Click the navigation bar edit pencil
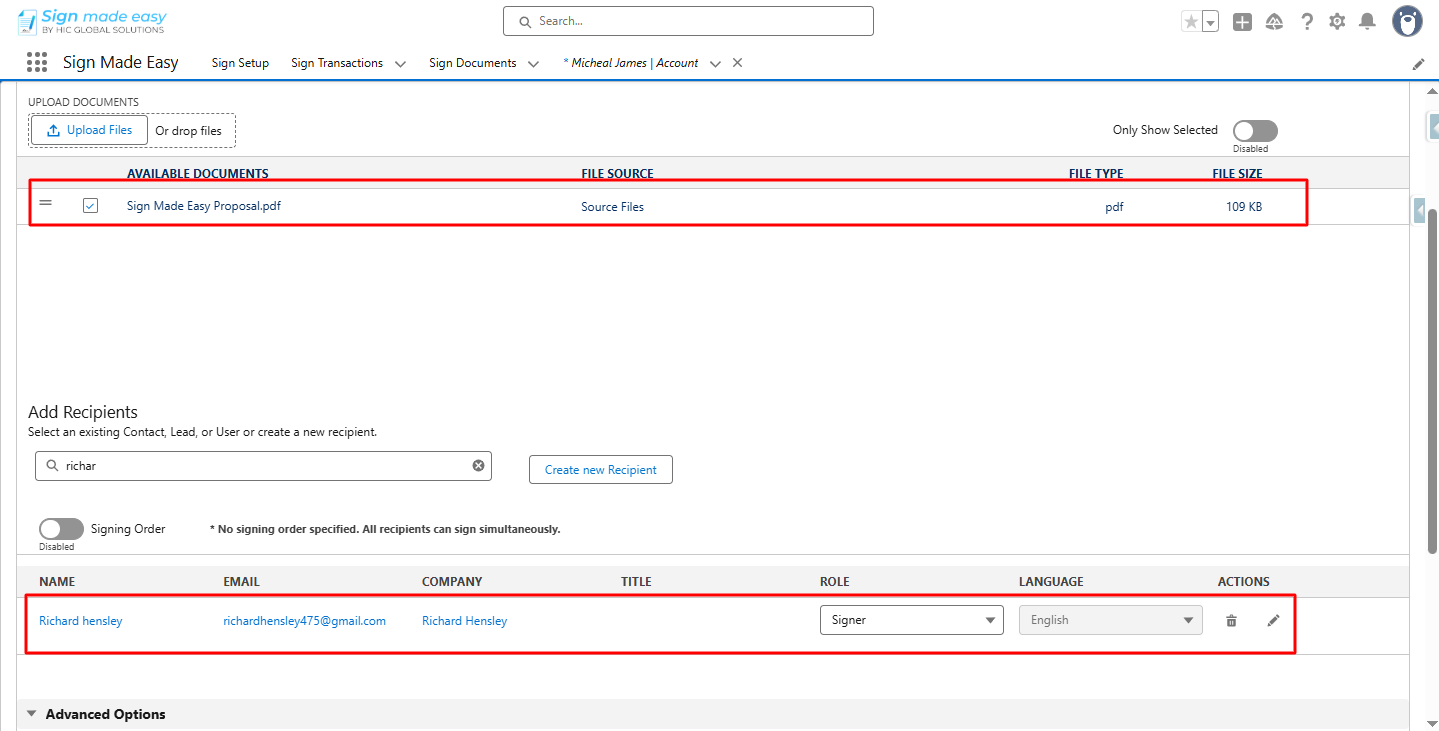 1418,64
